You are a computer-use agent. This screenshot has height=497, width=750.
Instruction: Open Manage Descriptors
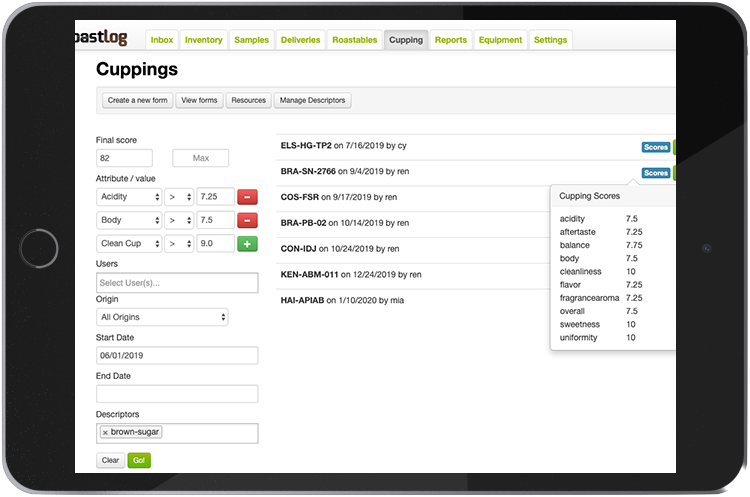tap(312, 100)
